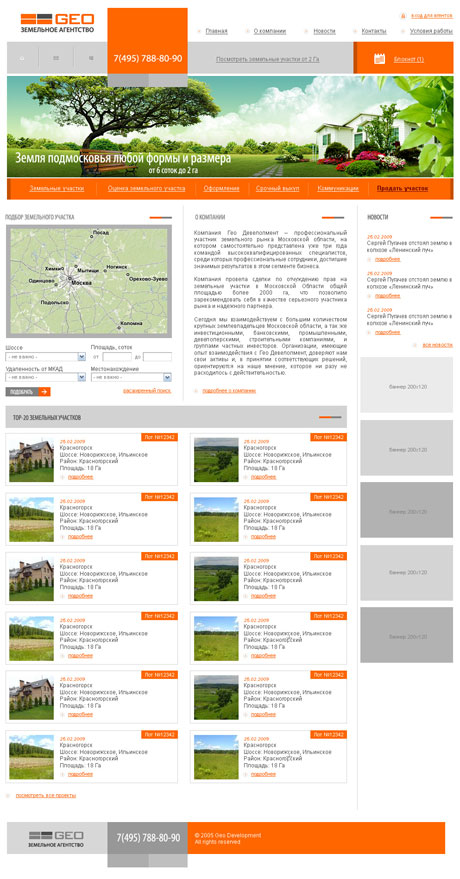Open 'Посмотреть земельные участки от 2 Га' link
The height and width of the screenshot is (879, 460).
[268, 59]
